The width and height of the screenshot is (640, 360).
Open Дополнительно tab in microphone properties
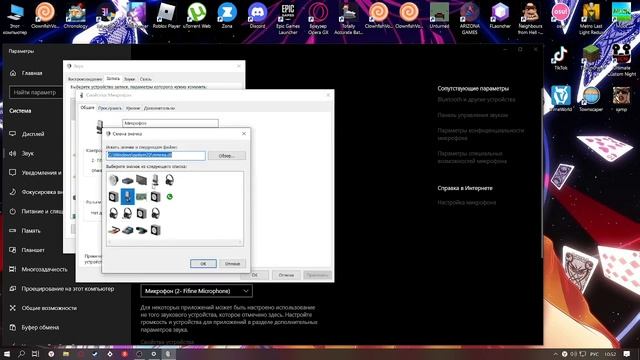160,108
